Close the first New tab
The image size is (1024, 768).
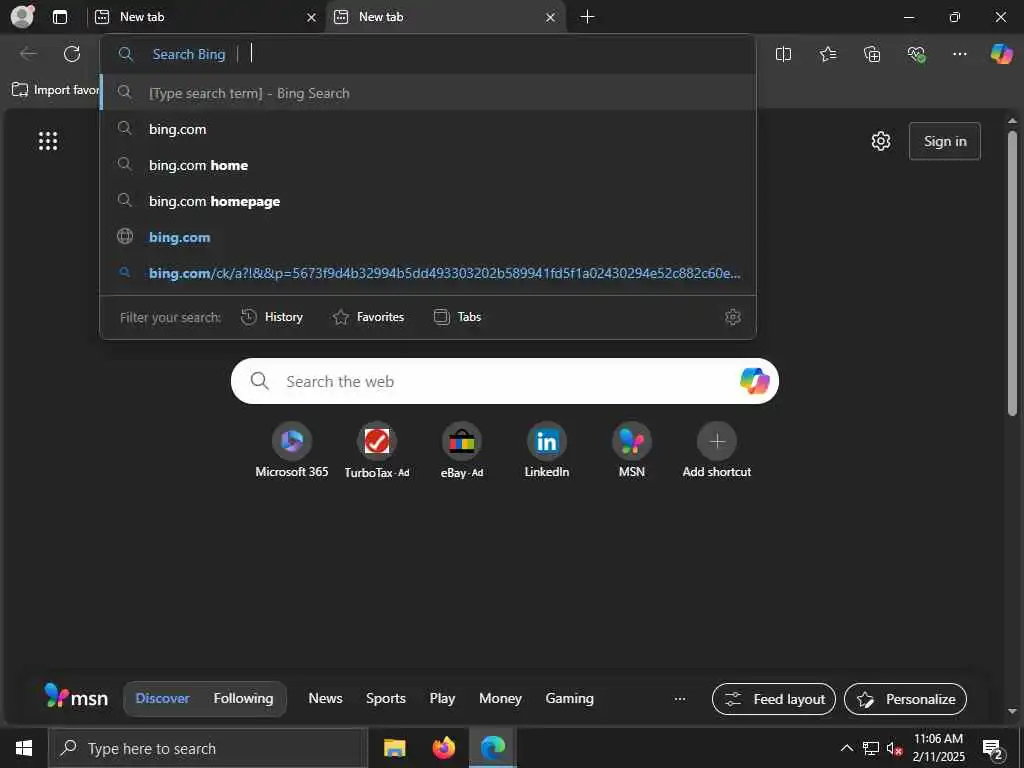pos(312,18)
